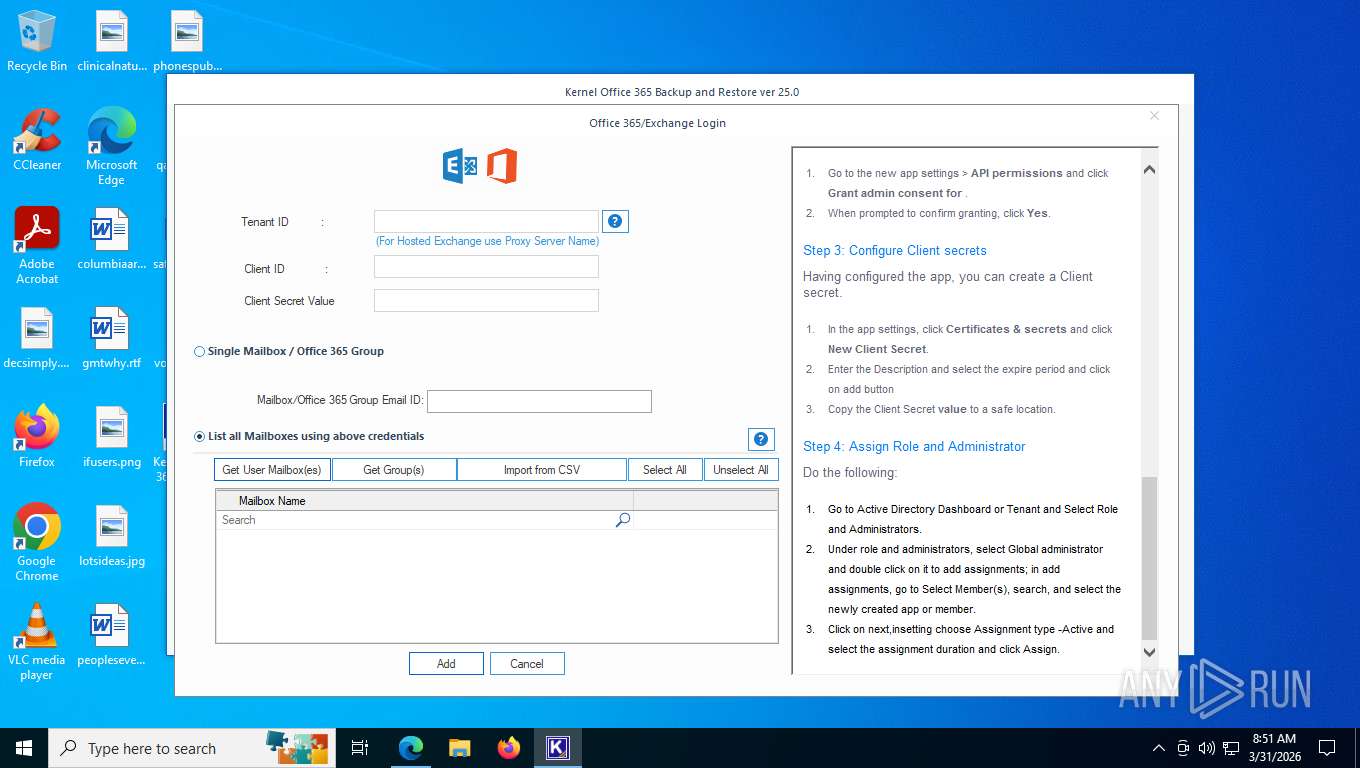Select List all Mailboxes using above credentials

tap(309, 437)
